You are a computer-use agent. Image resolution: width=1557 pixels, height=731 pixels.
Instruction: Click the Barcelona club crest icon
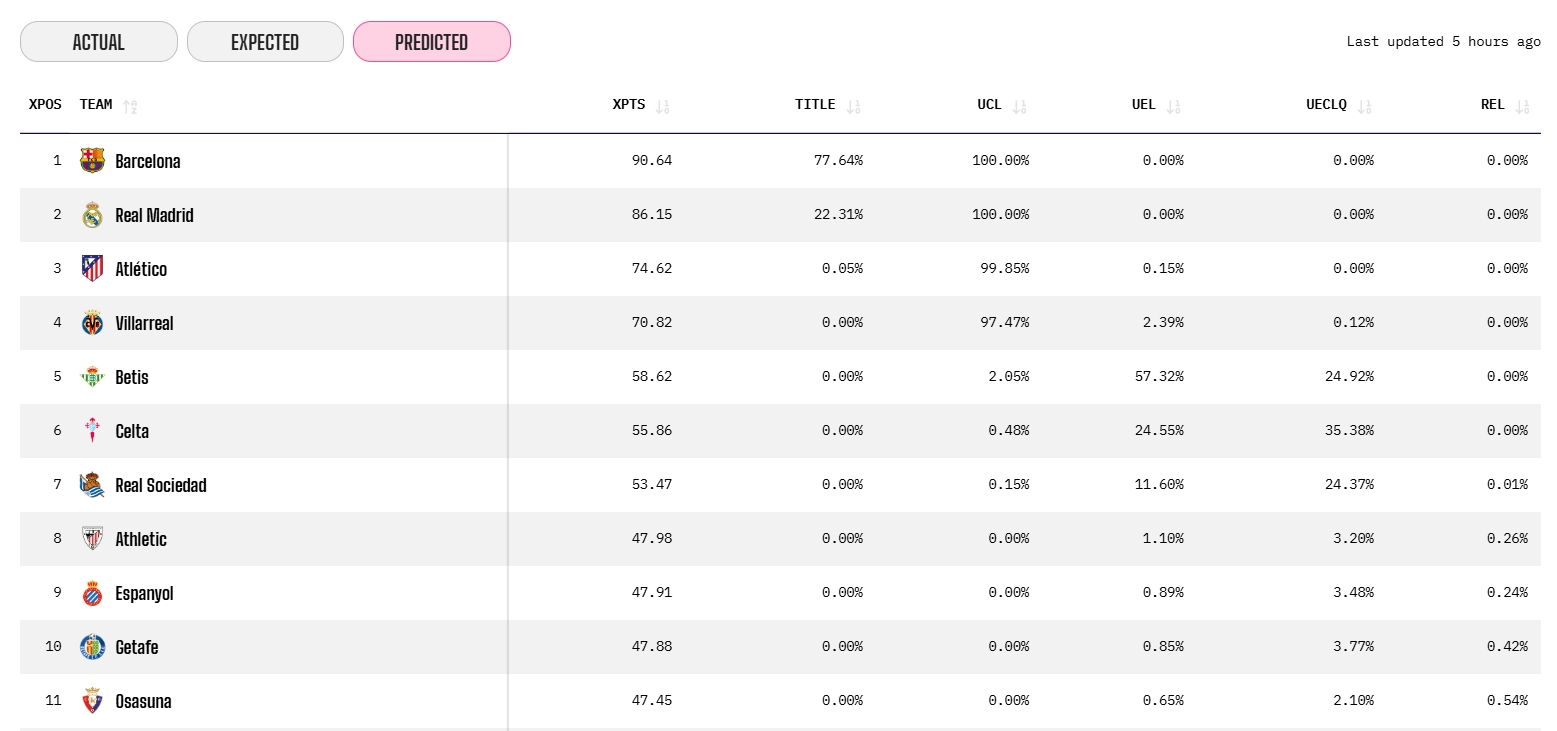[x=92, y=160]
